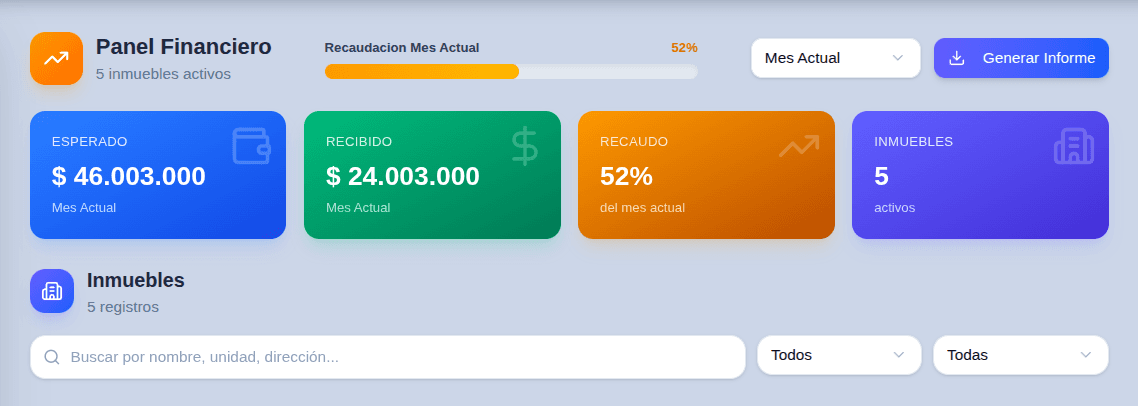
Task: Click the wallet icon on Esperado card
Action: tap(251, 146)
